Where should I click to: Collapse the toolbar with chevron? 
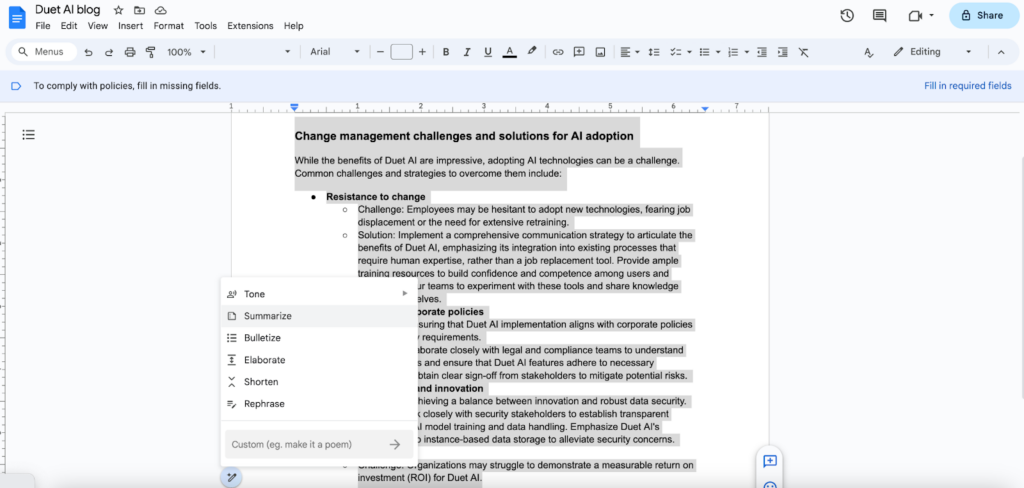coord(1000,52)
